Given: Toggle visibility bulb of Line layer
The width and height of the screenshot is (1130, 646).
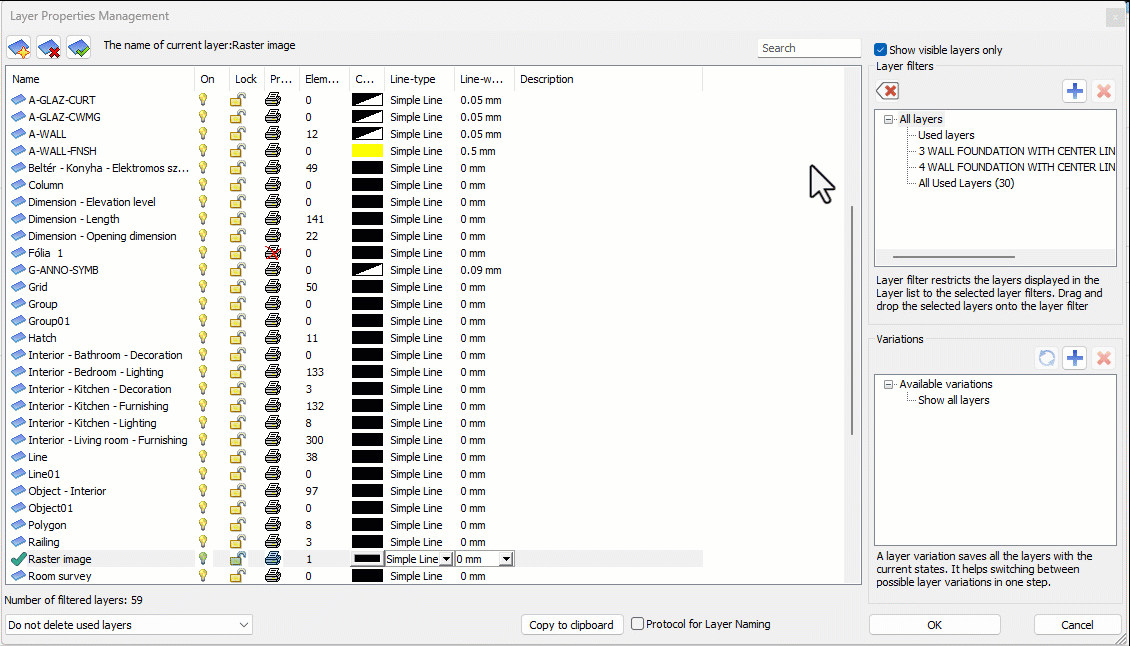Looking at the screenshot, I should pyautogui.click(x=203, y=457).
